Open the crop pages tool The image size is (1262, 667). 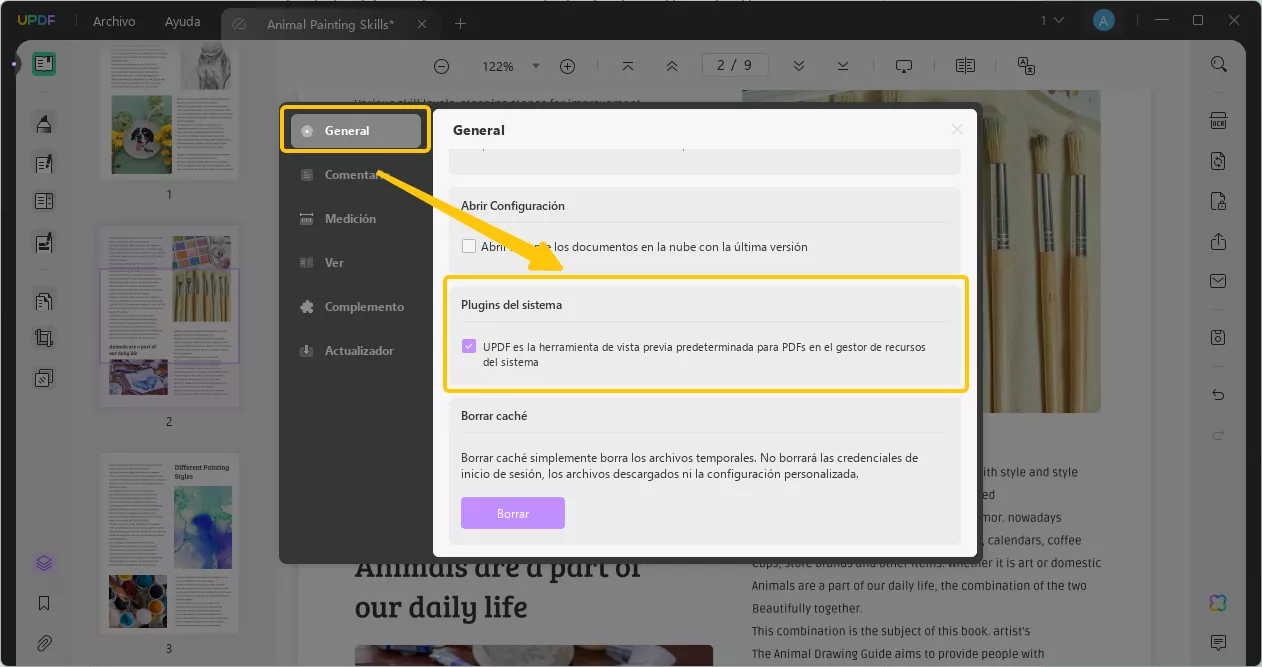[x=44, y=339]
